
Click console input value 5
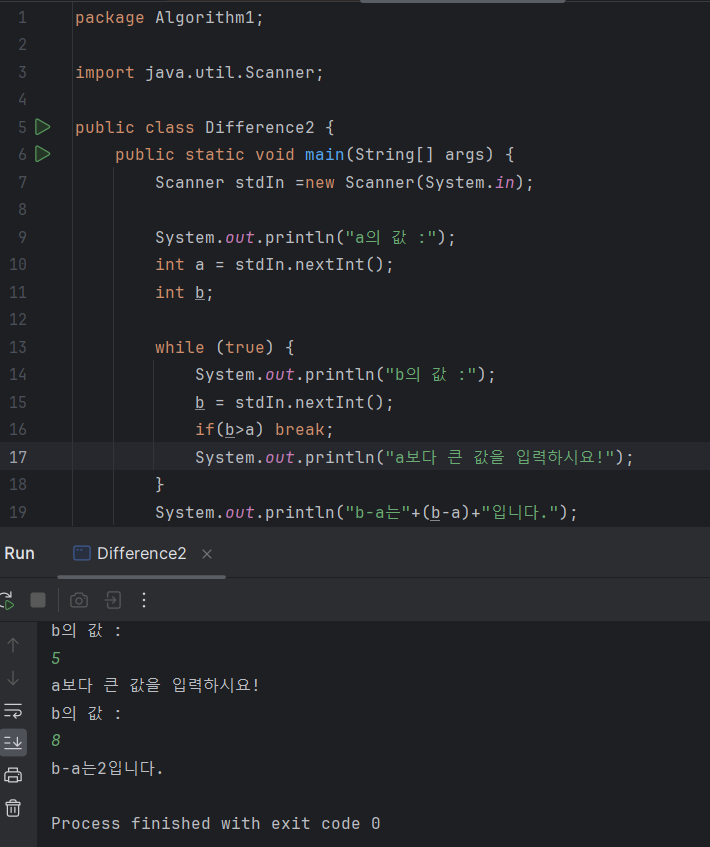(56, 658)
